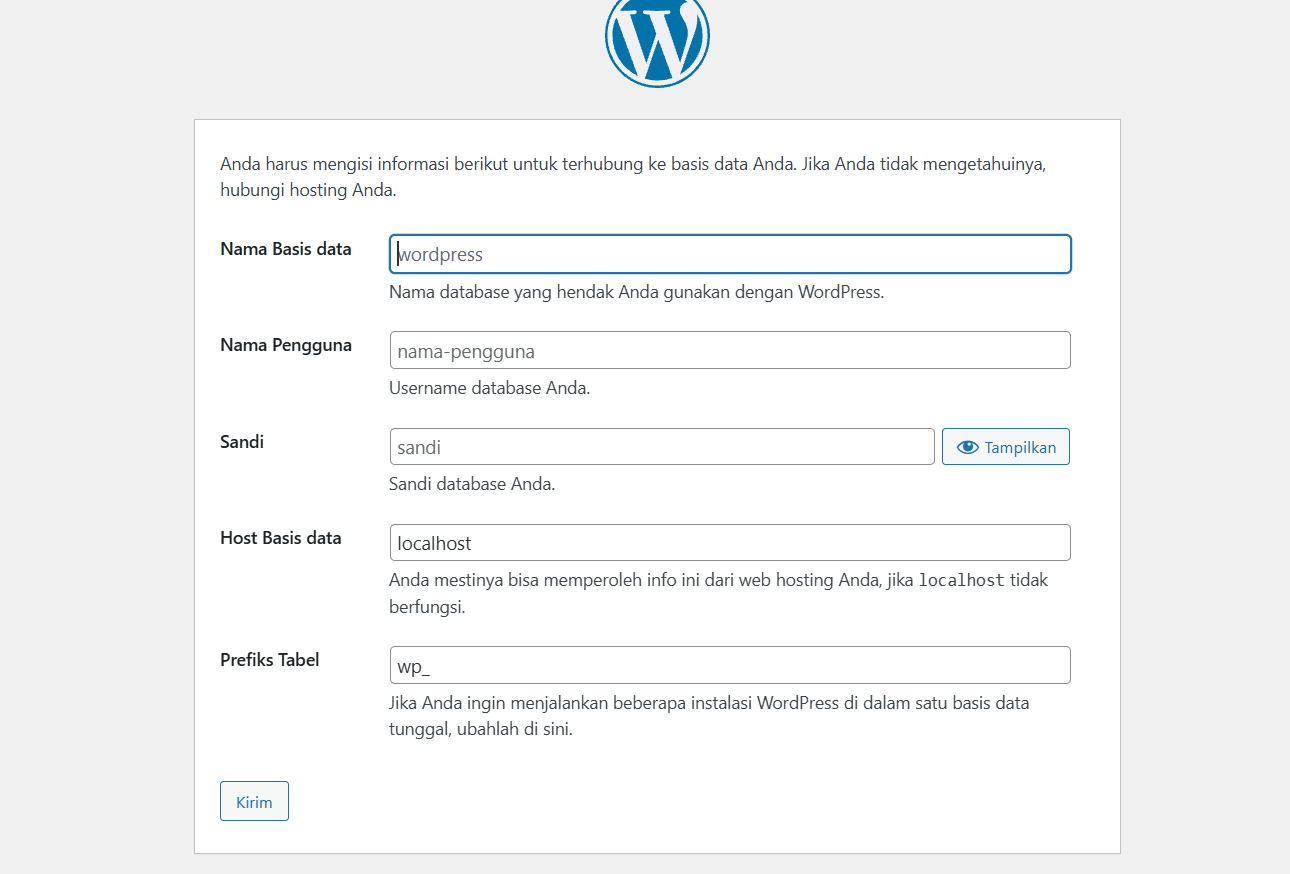The width and height of the screenshot is (1290, 874).
Task: Focus the Nama Basis data input field
Action: tap(730, 254)
